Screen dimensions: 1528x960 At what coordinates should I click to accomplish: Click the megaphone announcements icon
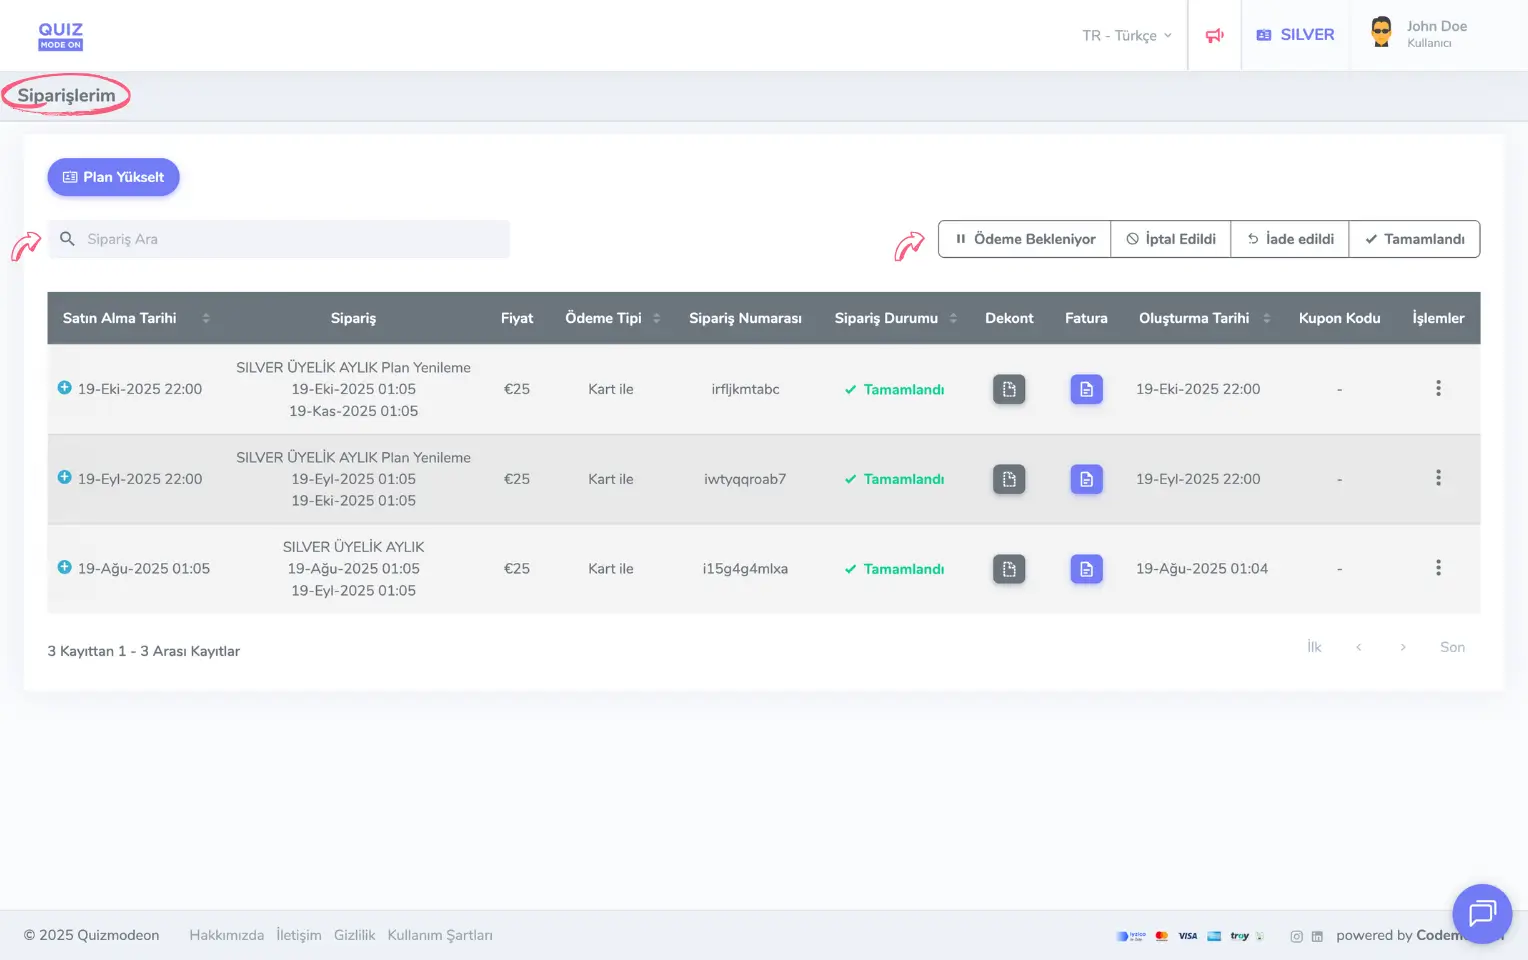(x=1214, y=36)
